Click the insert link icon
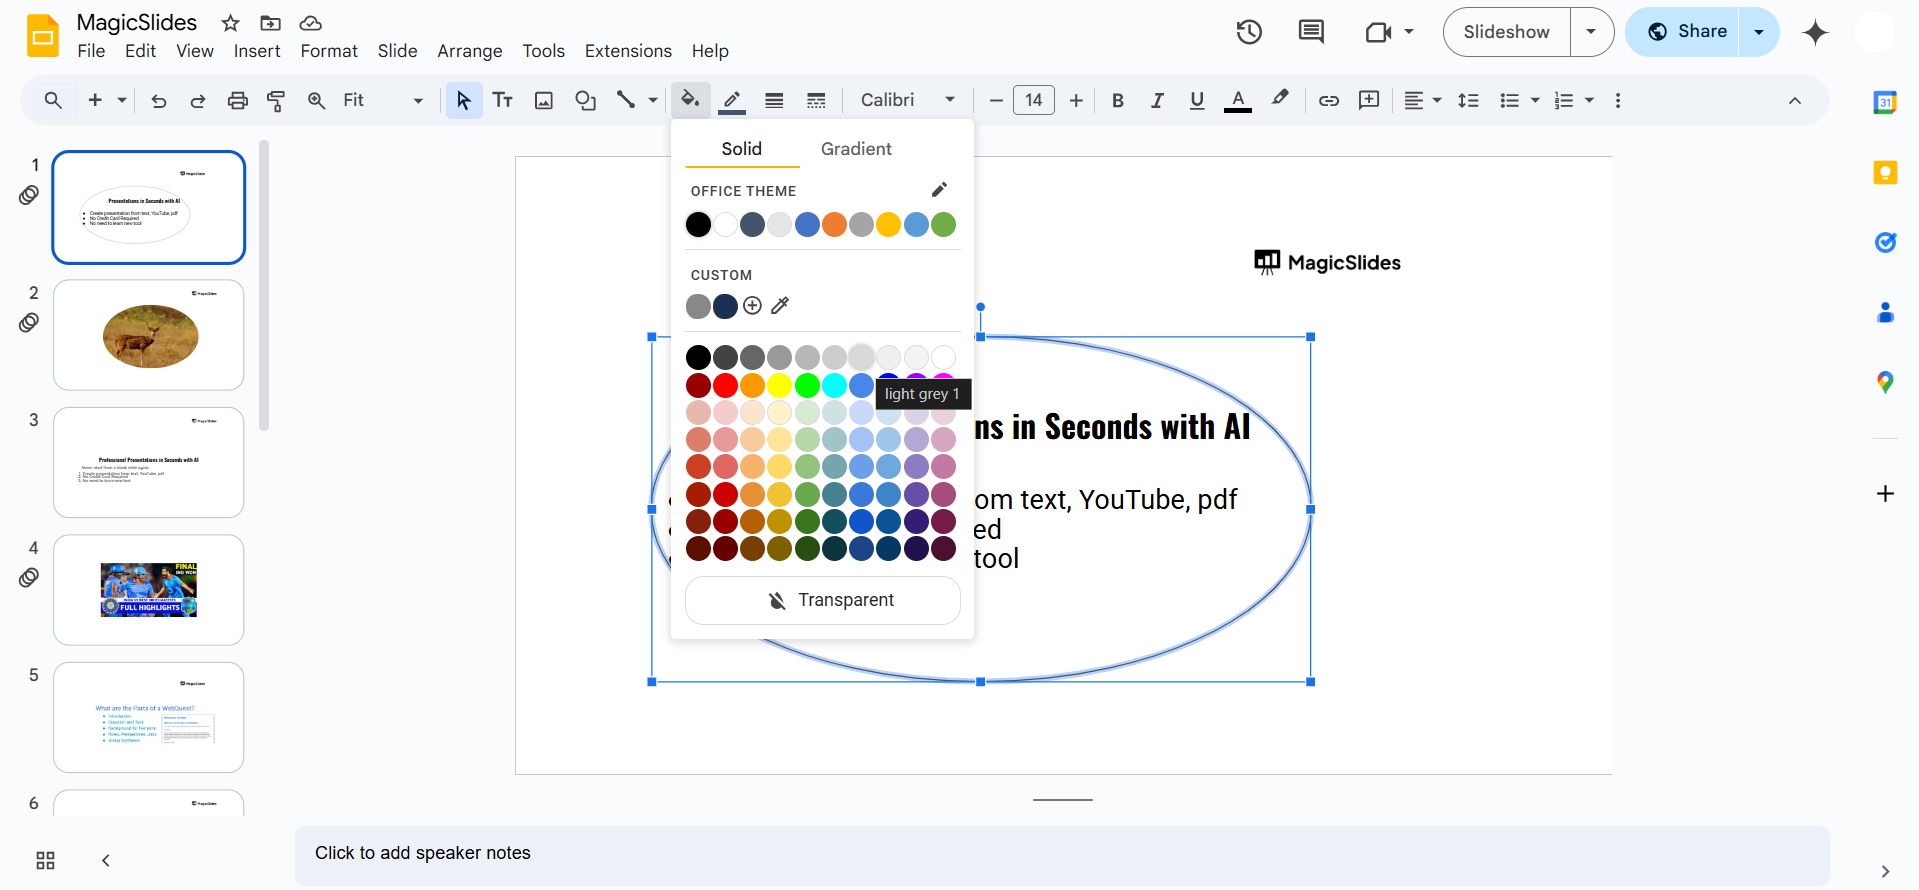The height and width of the screenshot is (890, 1919). [1328, 100]
